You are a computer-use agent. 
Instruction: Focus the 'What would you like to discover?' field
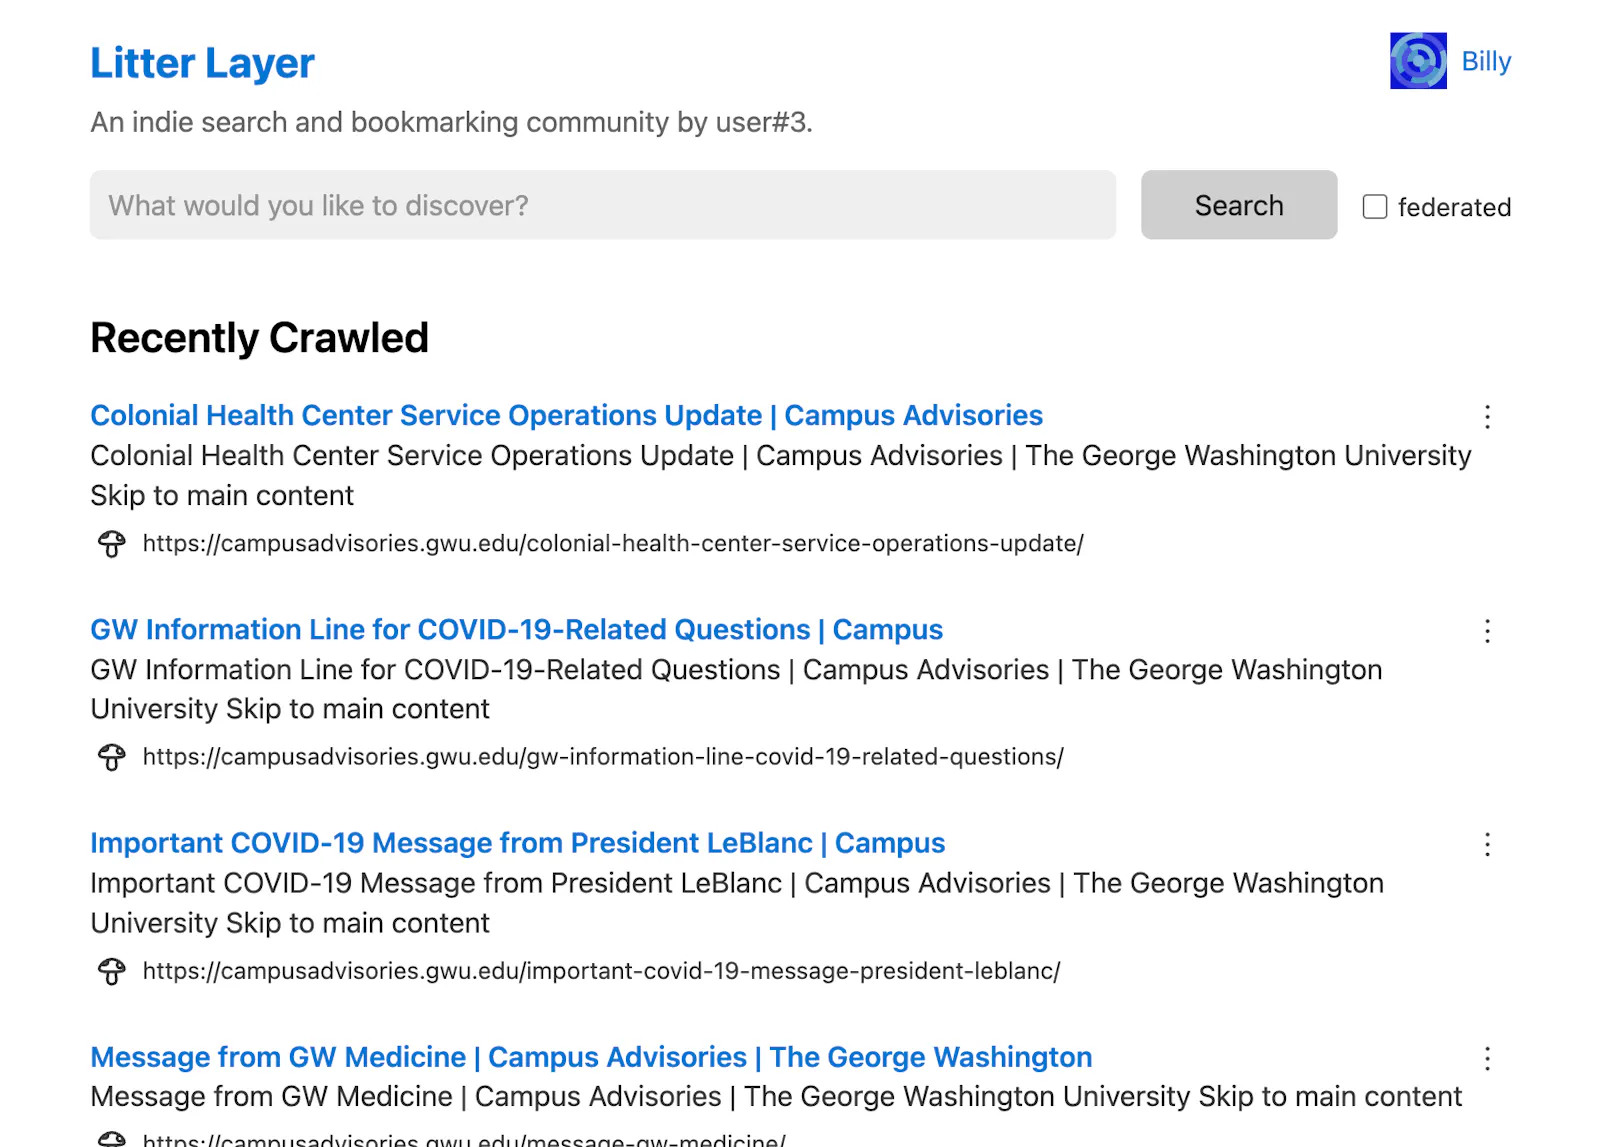603,205
